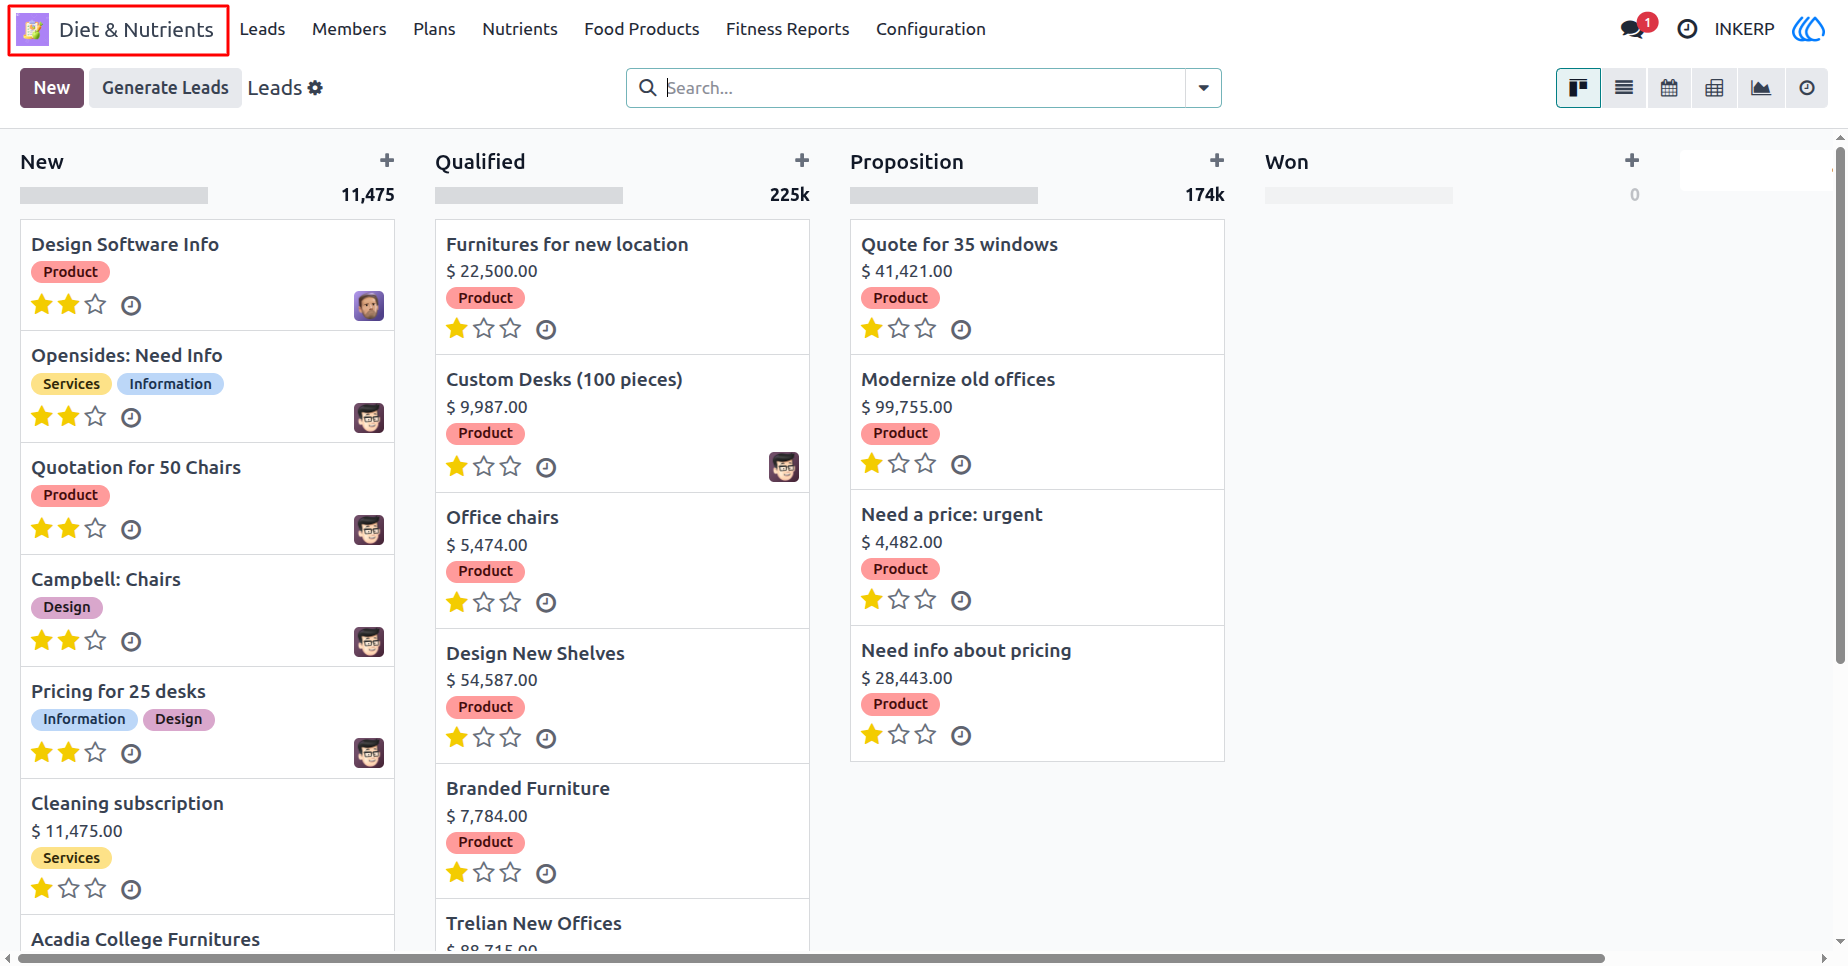Set third star on Design Software Info
The image size is (1848, 966).
[95, 305]
